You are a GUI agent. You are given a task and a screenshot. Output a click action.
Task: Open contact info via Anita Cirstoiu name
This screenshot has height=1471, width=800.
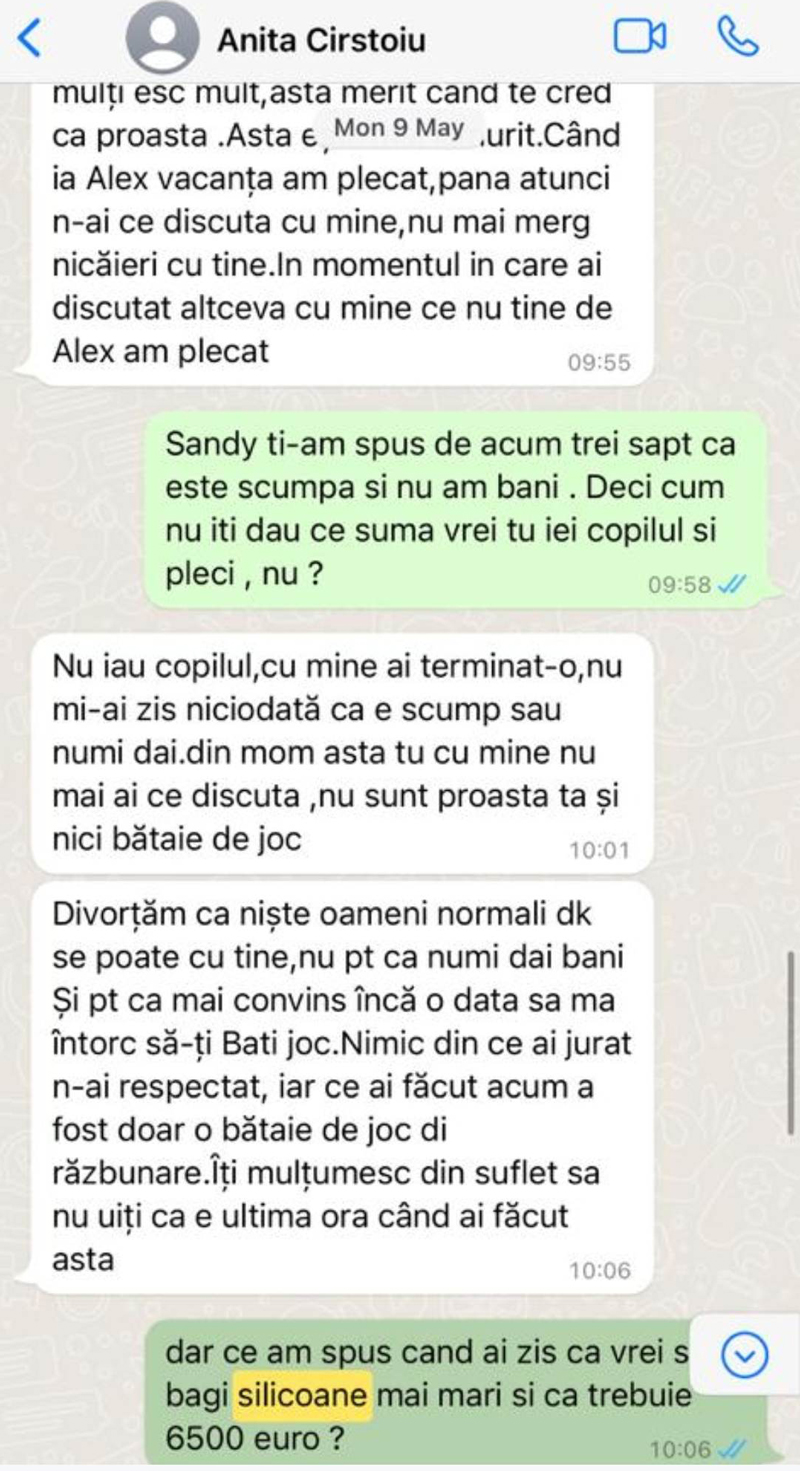(x=321, y=40)
